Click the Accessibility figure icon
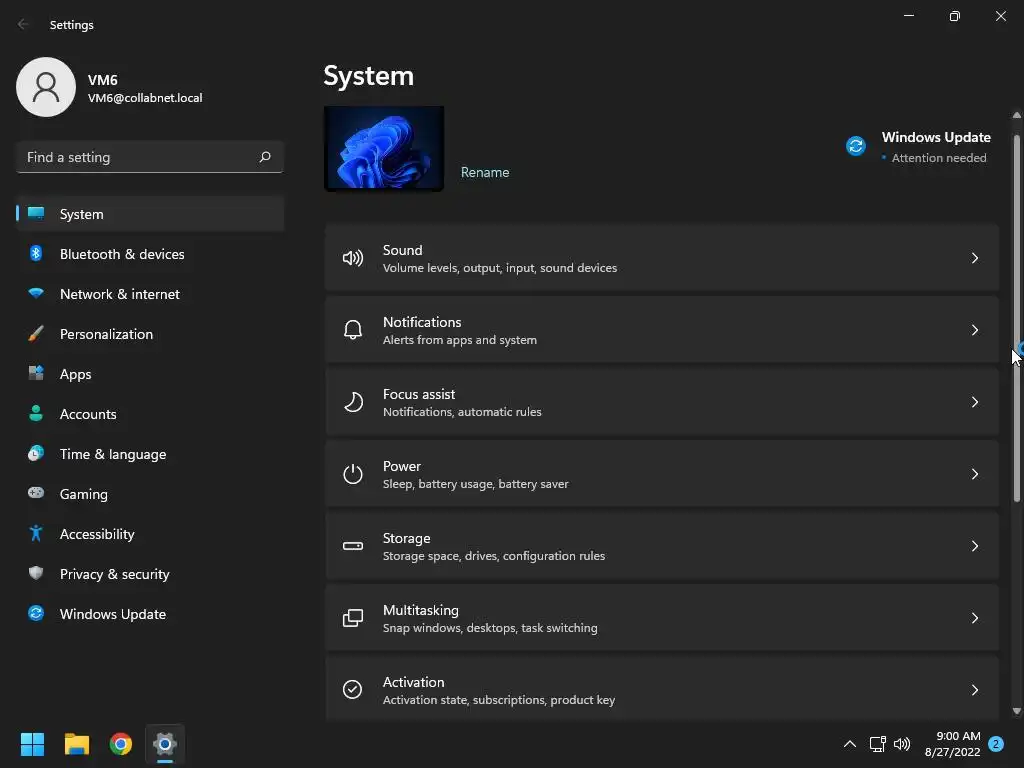Screen dimensions: 1024x768 pos(36,534)
